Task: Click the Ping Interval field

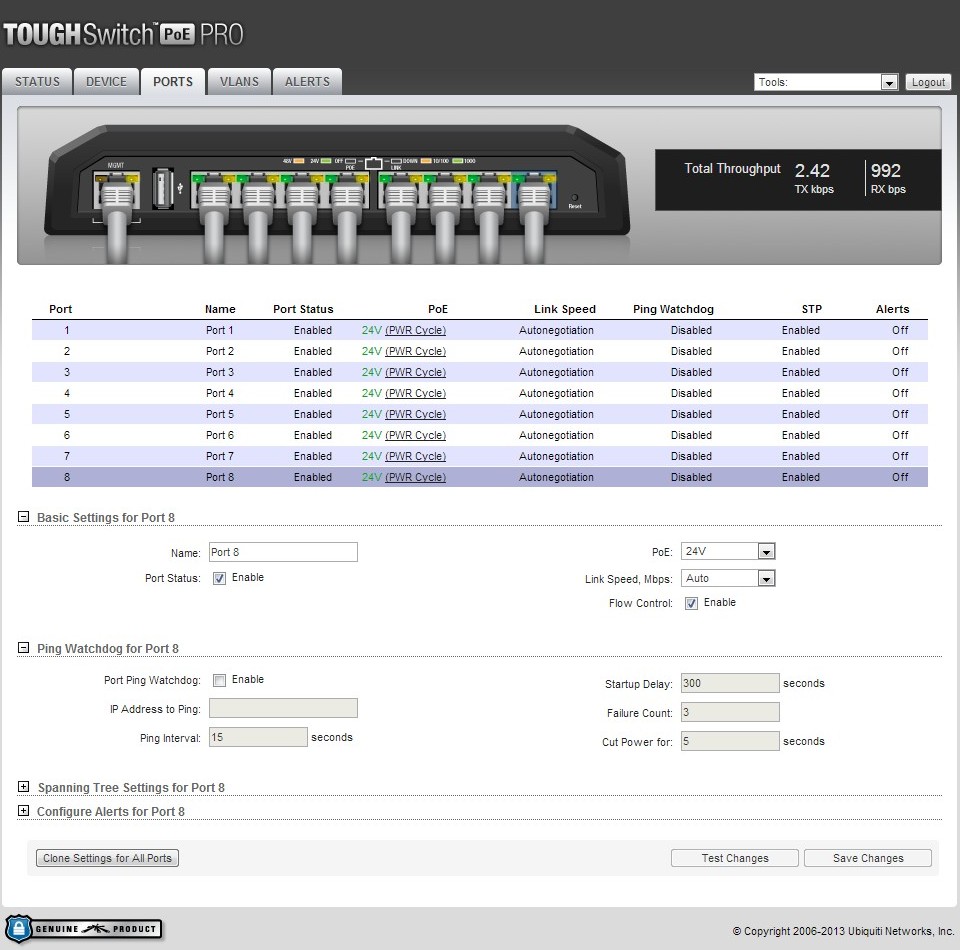Action: coord(258,737)
